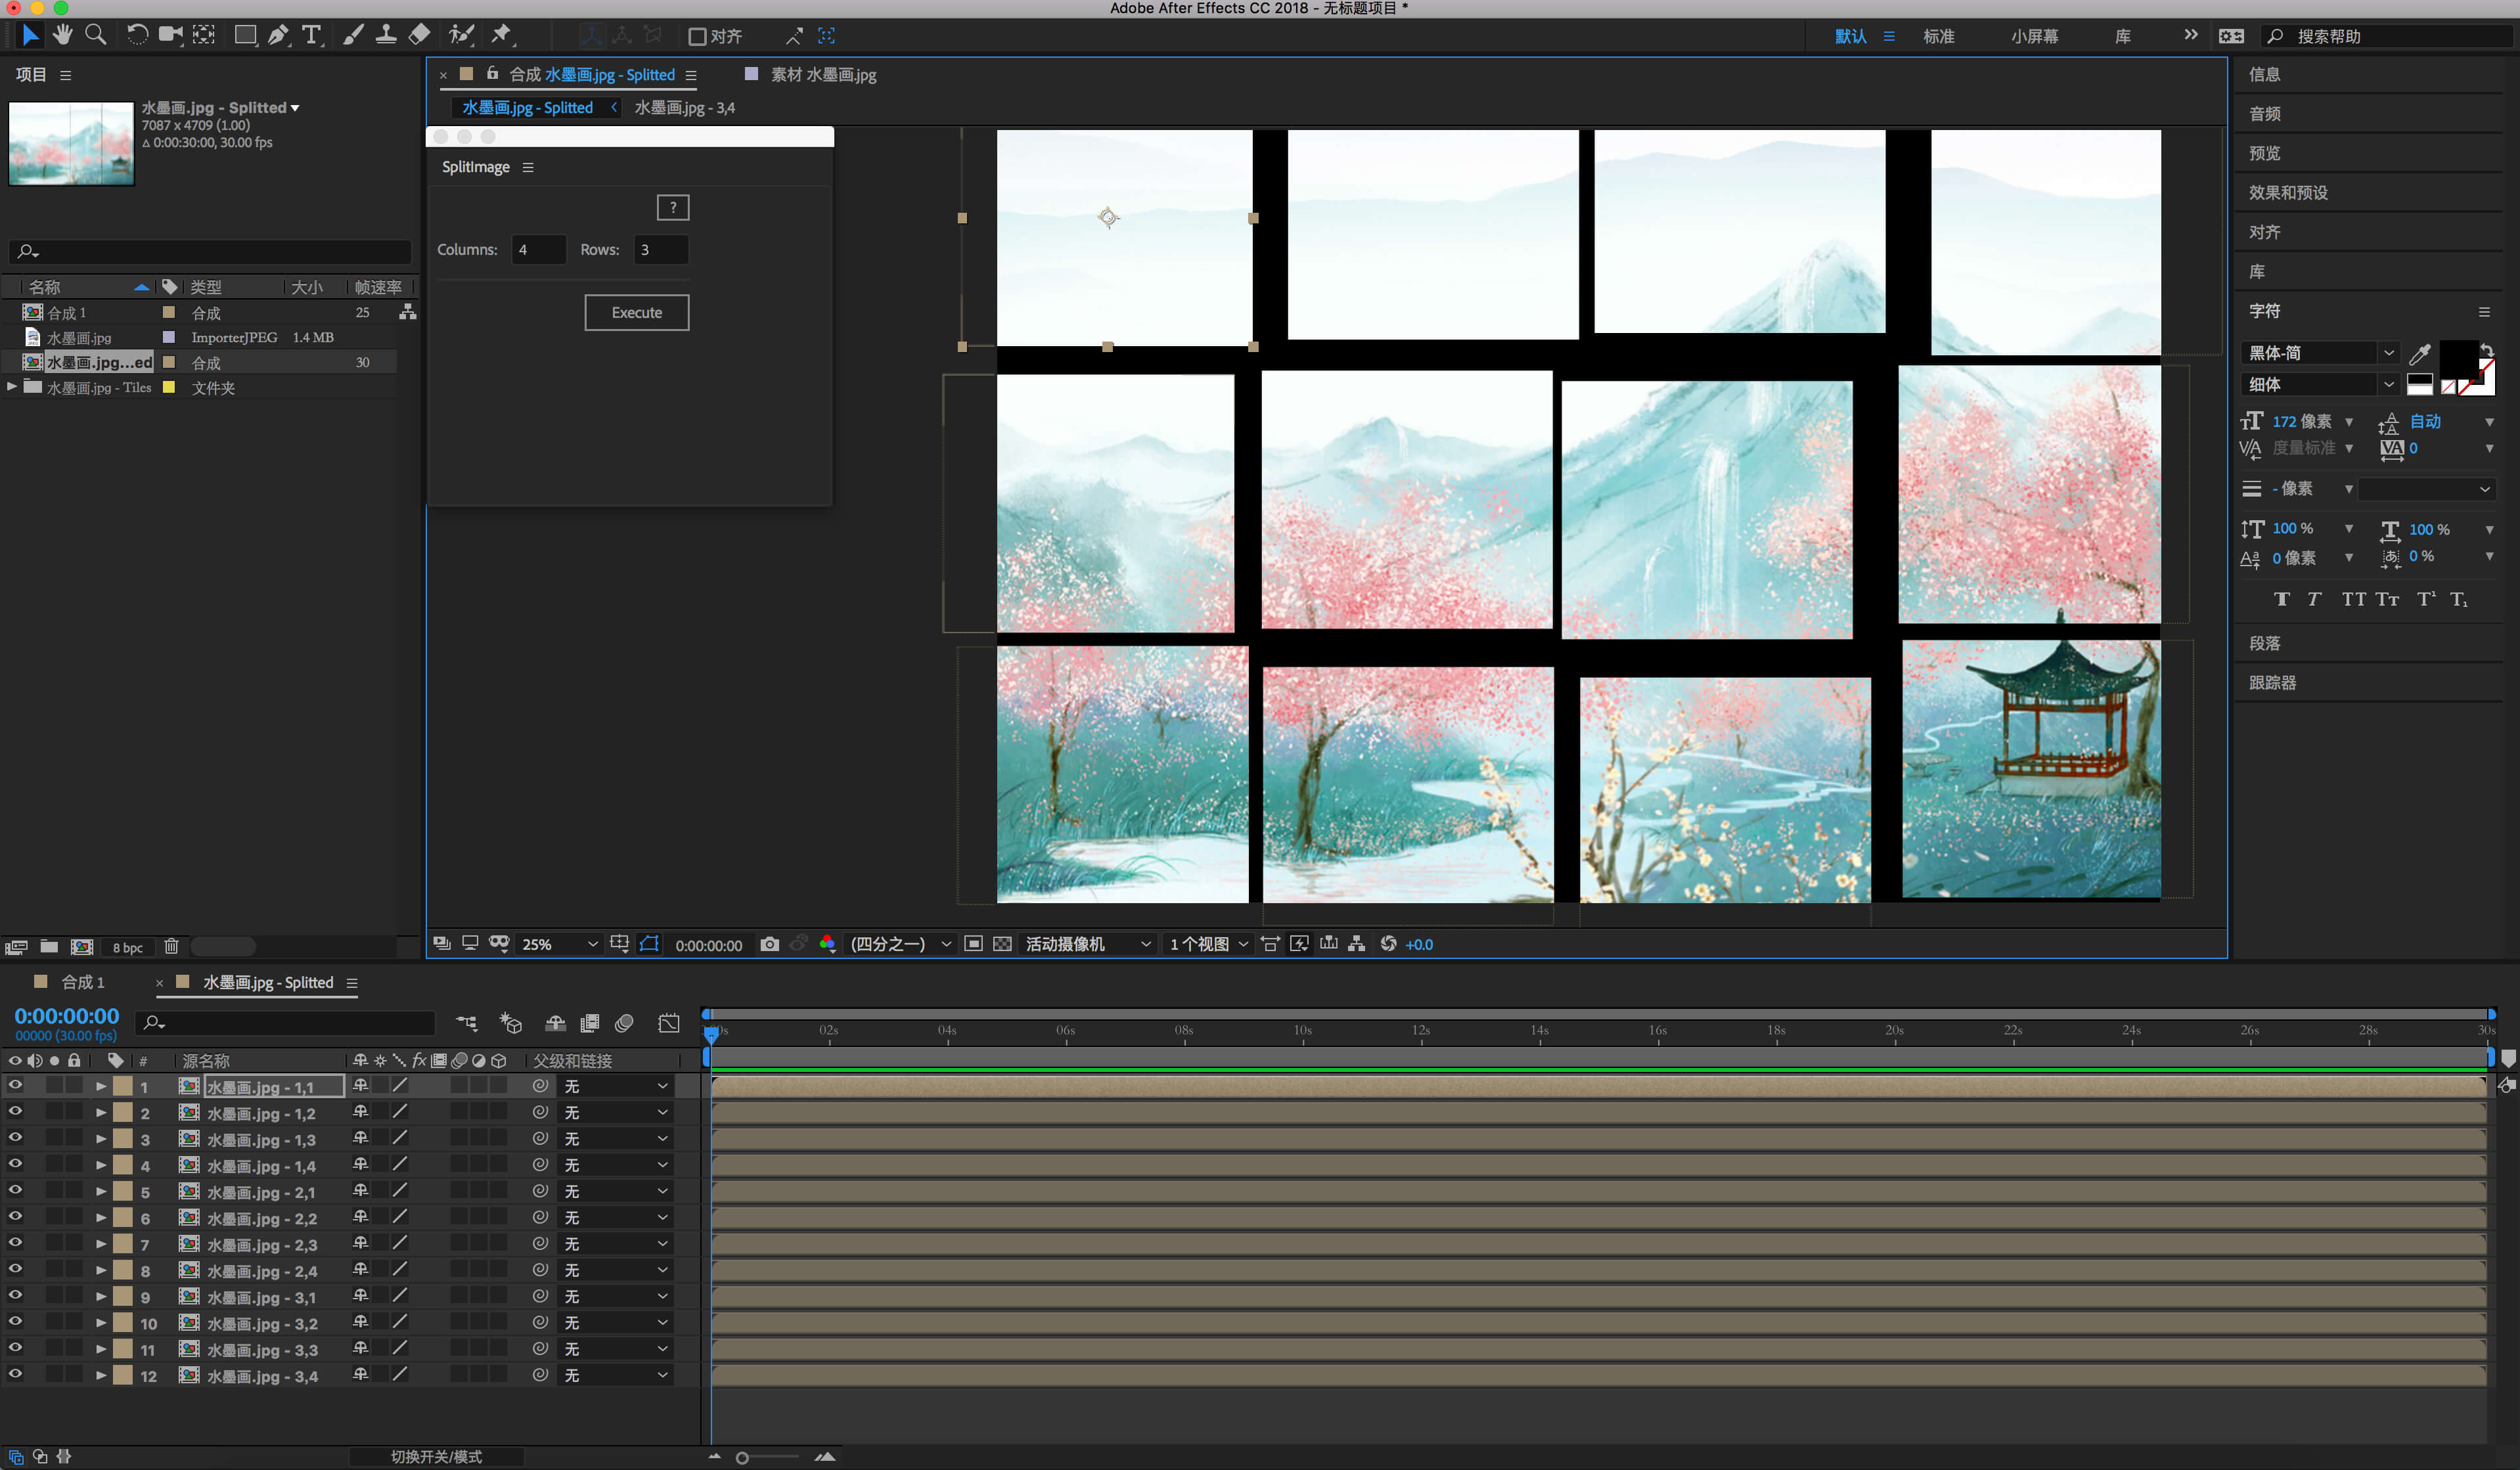The image size is (2520, 1470).
Task: Select the Eraser tool
Action: [x=420, y=35]
